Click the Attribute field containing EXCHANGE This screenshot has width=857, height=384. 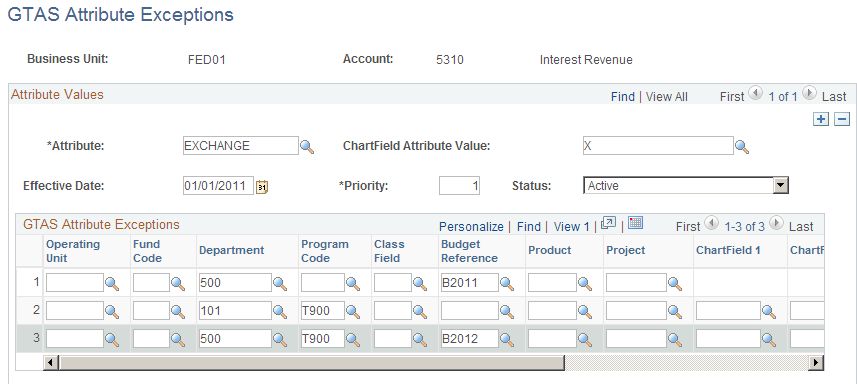[x=241, y=146]
